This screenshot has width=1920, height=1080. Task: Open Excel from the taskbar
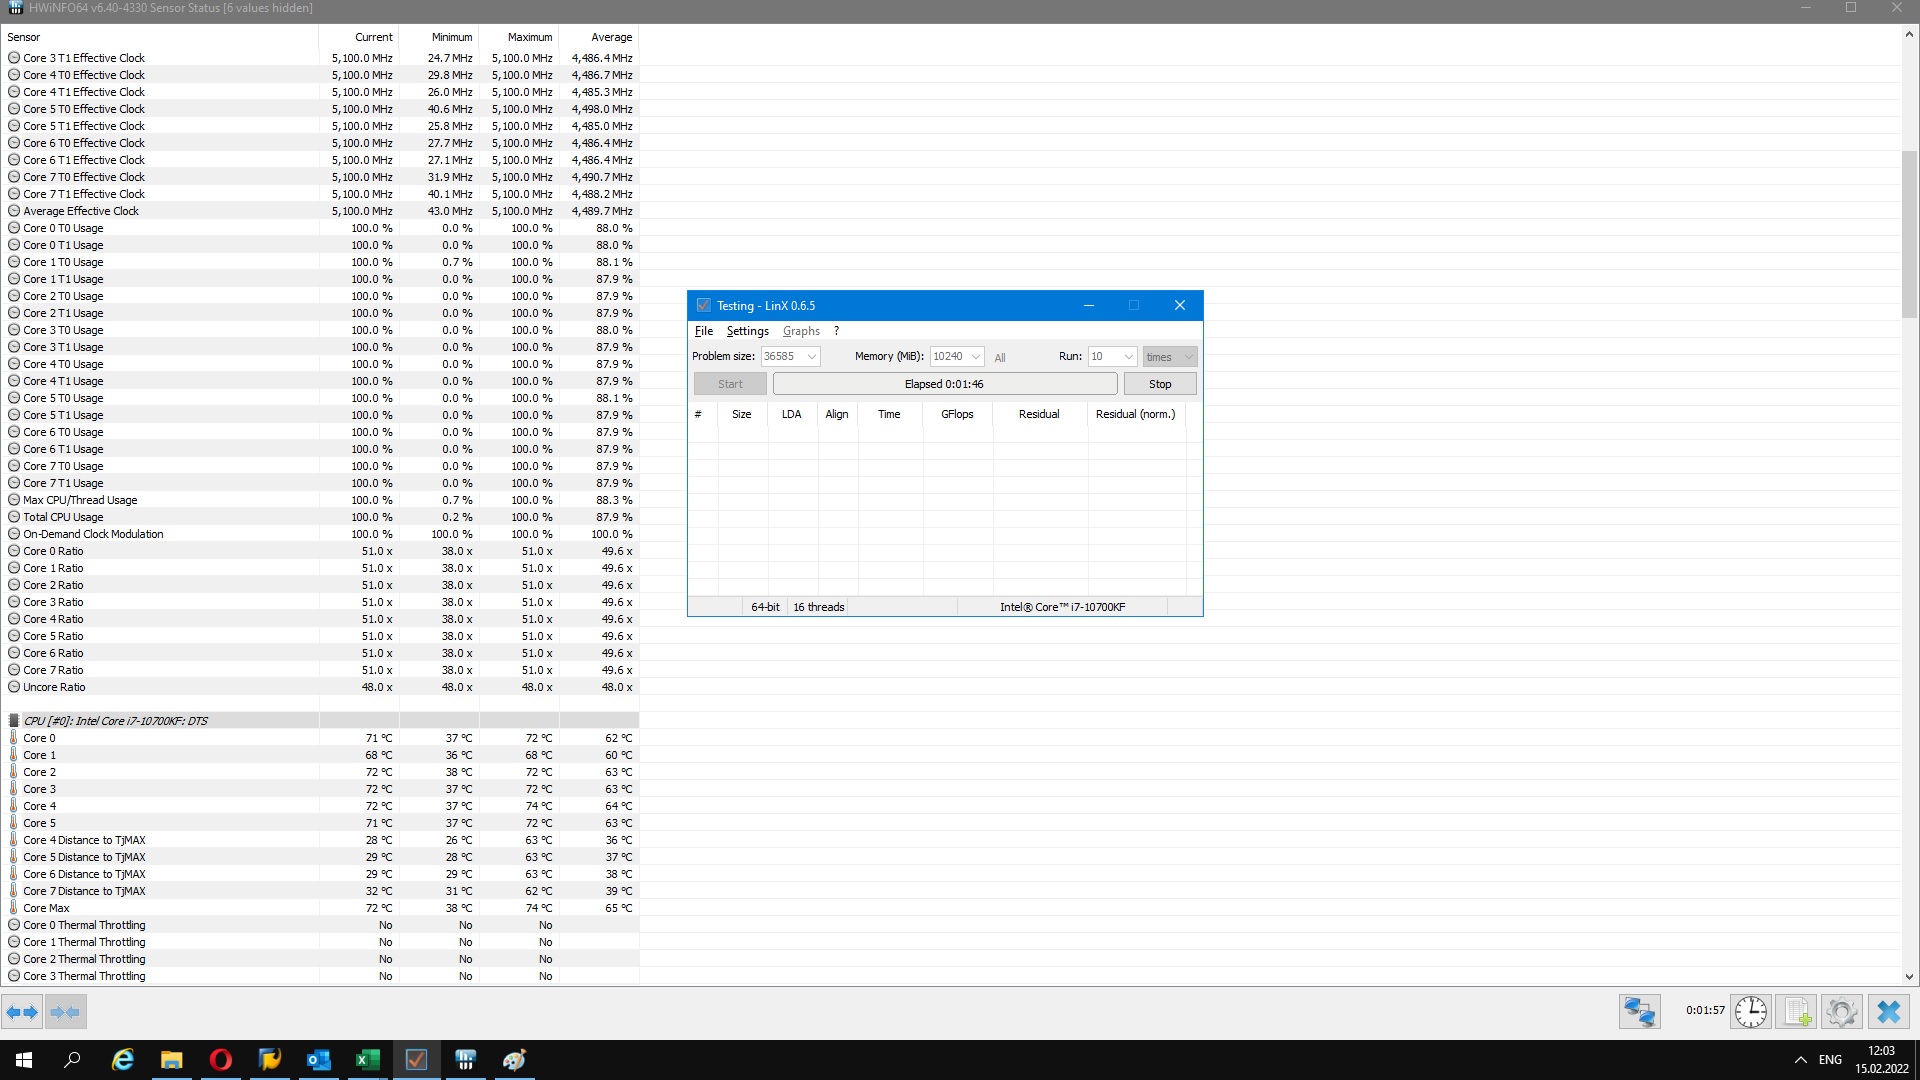click(x=367, y=1060)
